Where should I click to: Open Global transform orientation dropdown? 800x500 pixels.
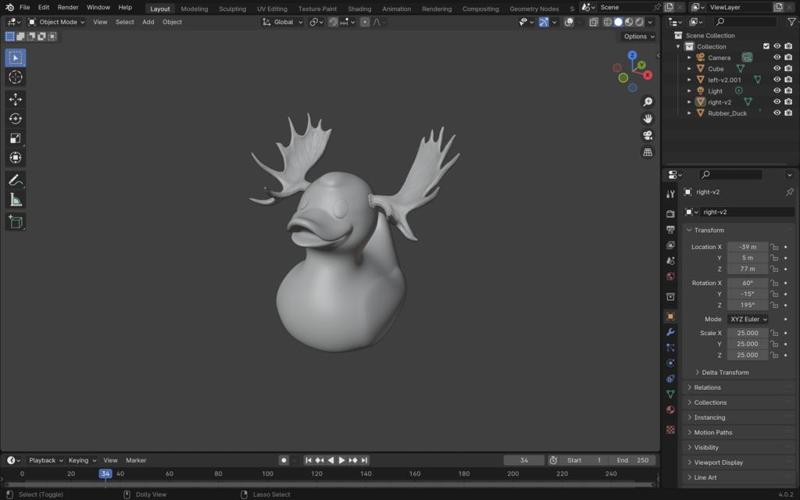(283, 22)
